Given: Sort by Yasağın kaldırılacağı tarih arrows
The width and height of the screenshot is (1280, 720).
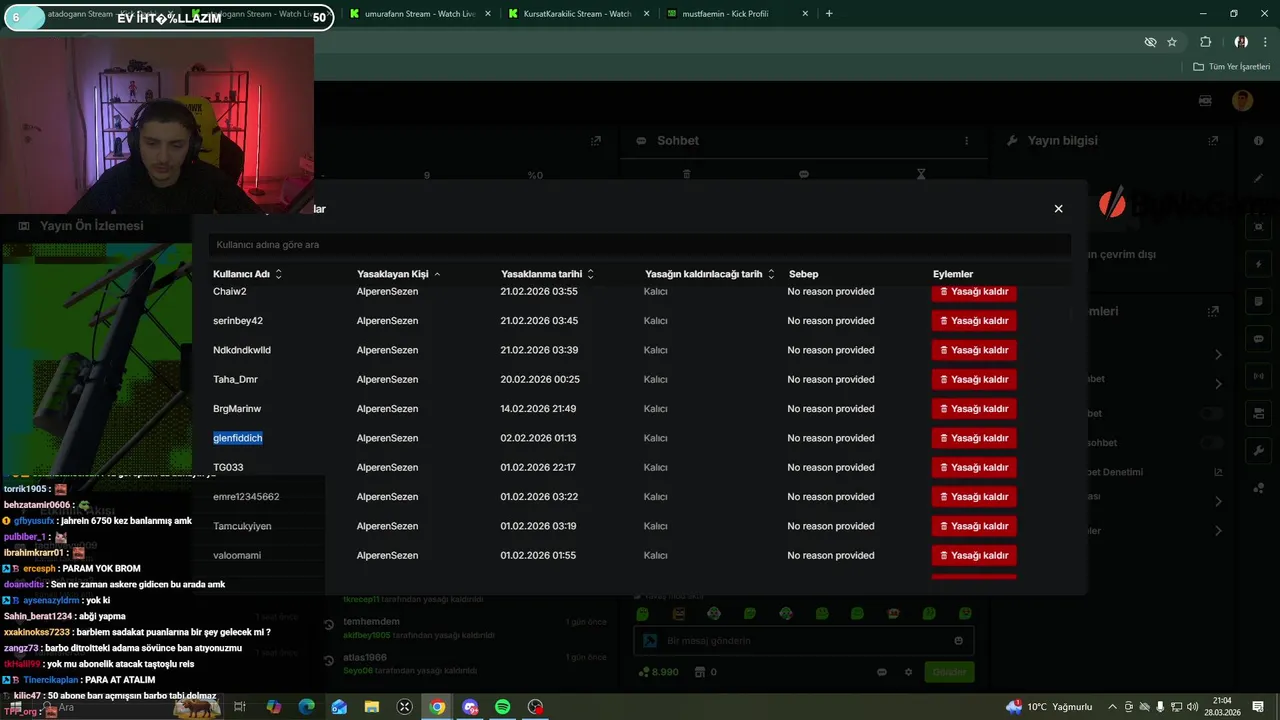Looking at the screenshot, I should pyautogui.click(x=771, y=274).
